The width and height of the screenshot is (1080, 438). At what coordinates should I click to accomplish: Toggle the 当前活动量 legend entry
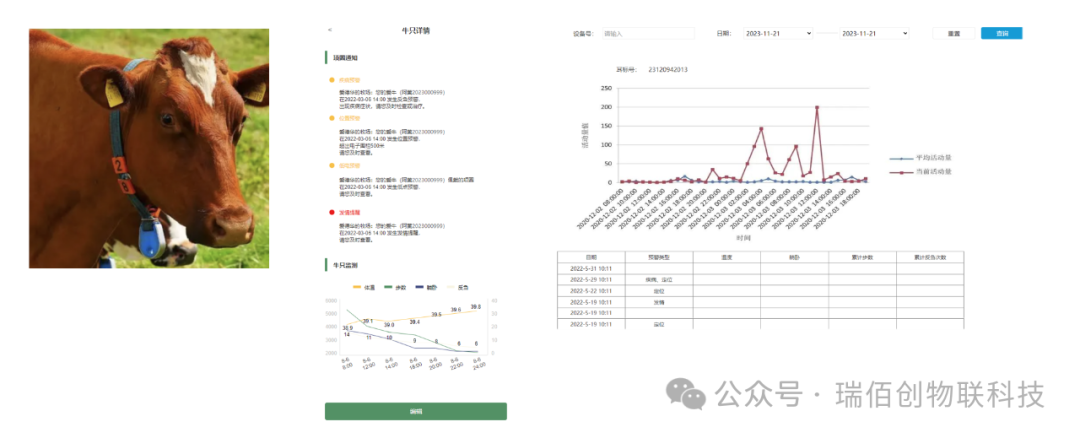point(919,172)
